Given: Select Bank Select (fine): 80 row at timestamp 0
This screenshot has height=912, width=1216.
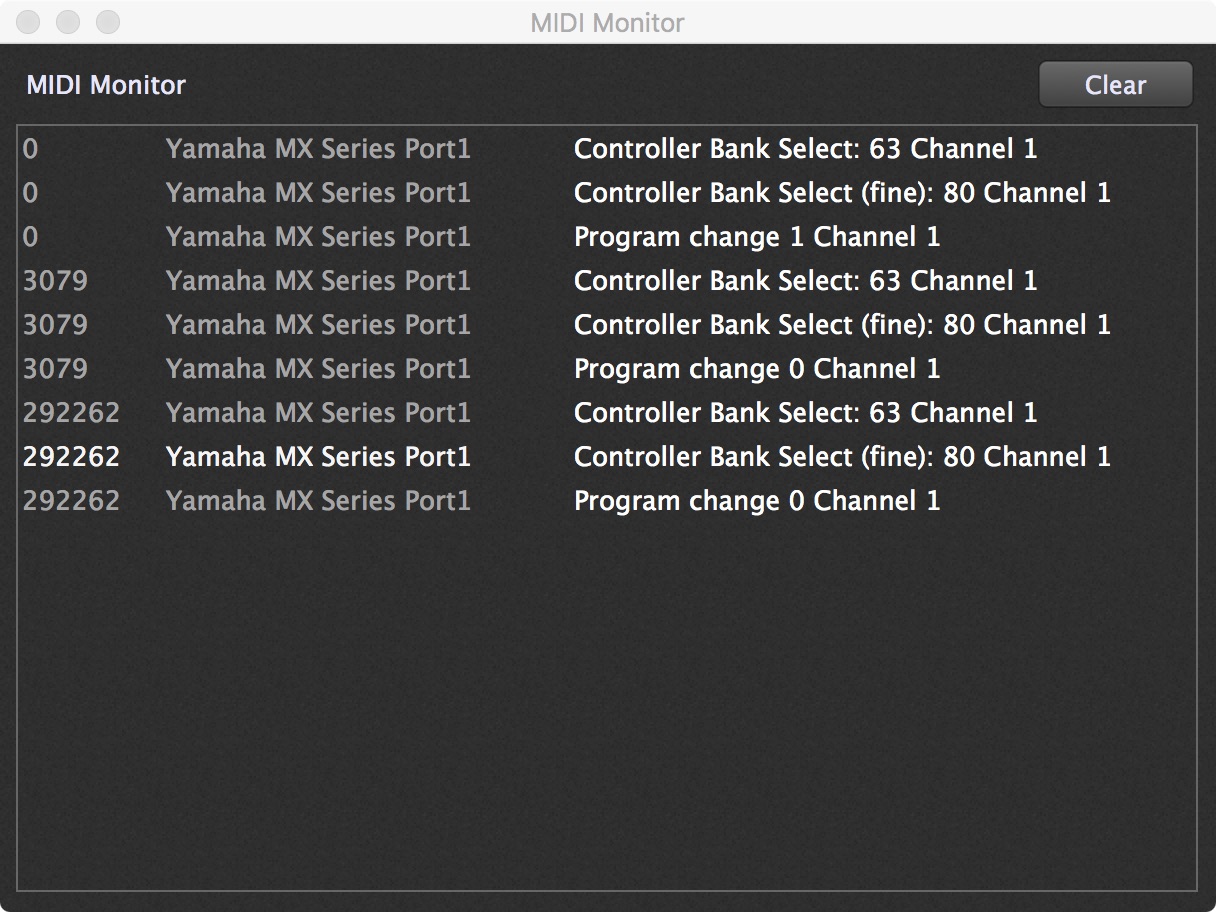Looking at the screenshot, I should tap(607, 193).
